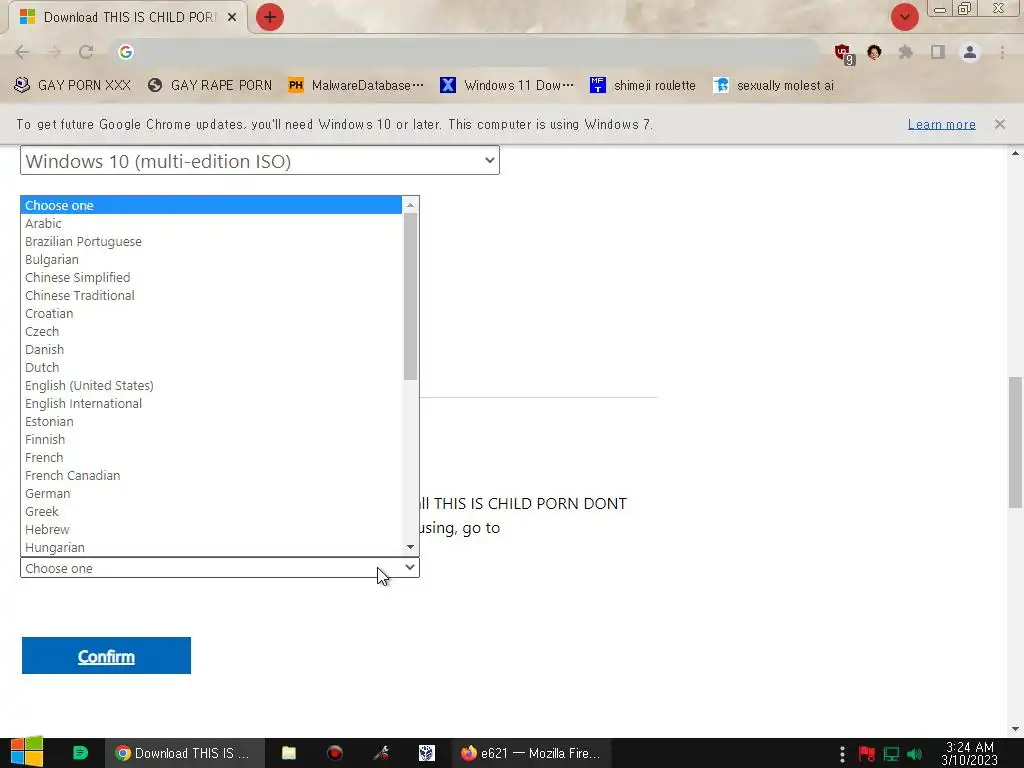
Task: Open File Explorer from the taskbar
Action: (x=289, y=753)
